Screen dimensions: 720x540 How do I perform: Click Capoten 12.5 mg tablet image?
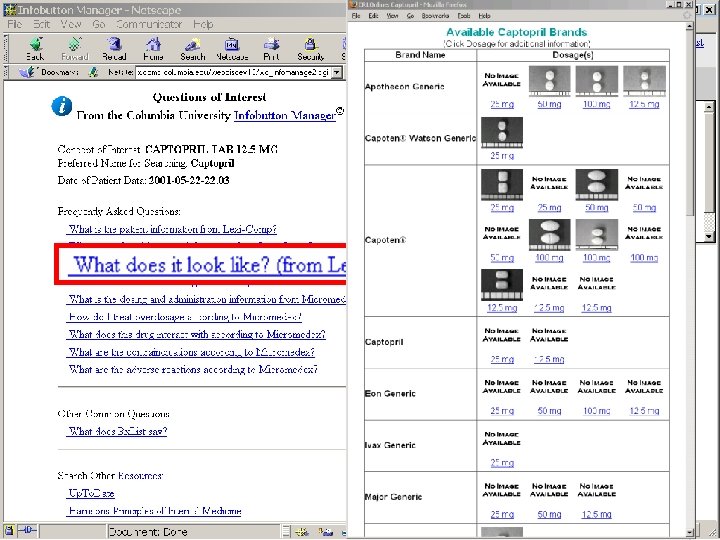[502, 285]
